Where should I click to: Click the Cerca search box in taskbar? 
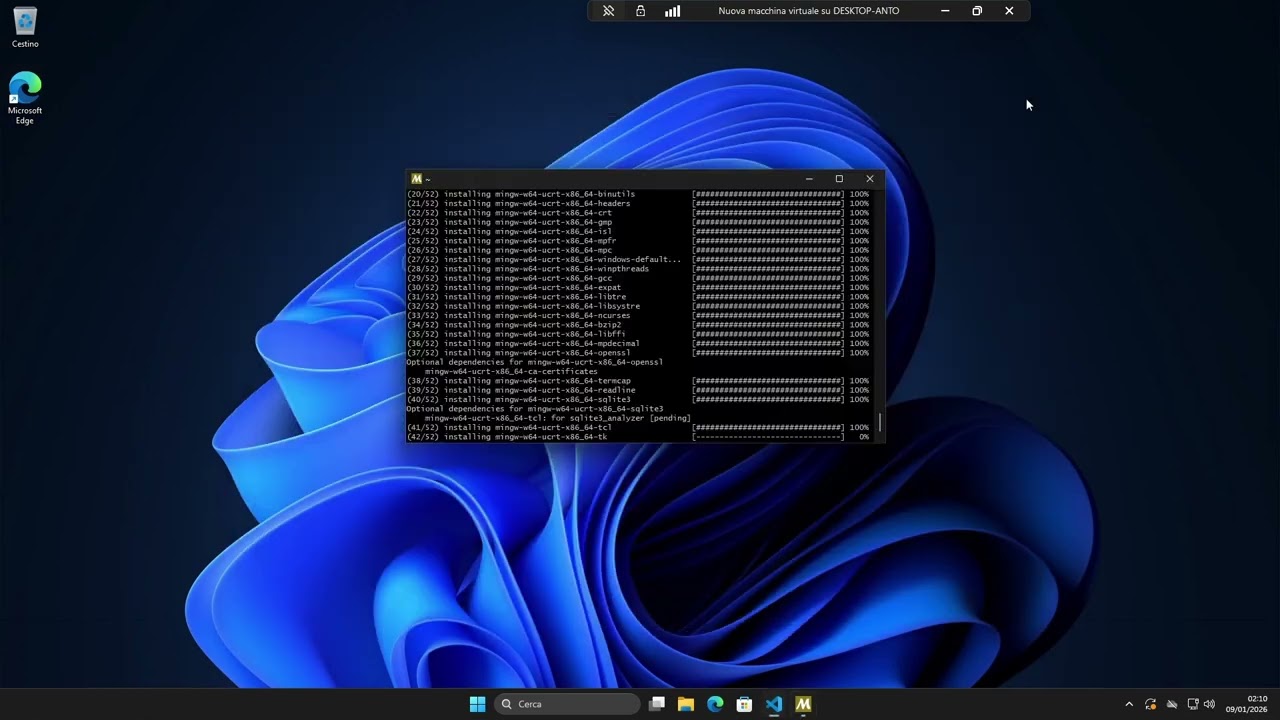tap(568, 704)
